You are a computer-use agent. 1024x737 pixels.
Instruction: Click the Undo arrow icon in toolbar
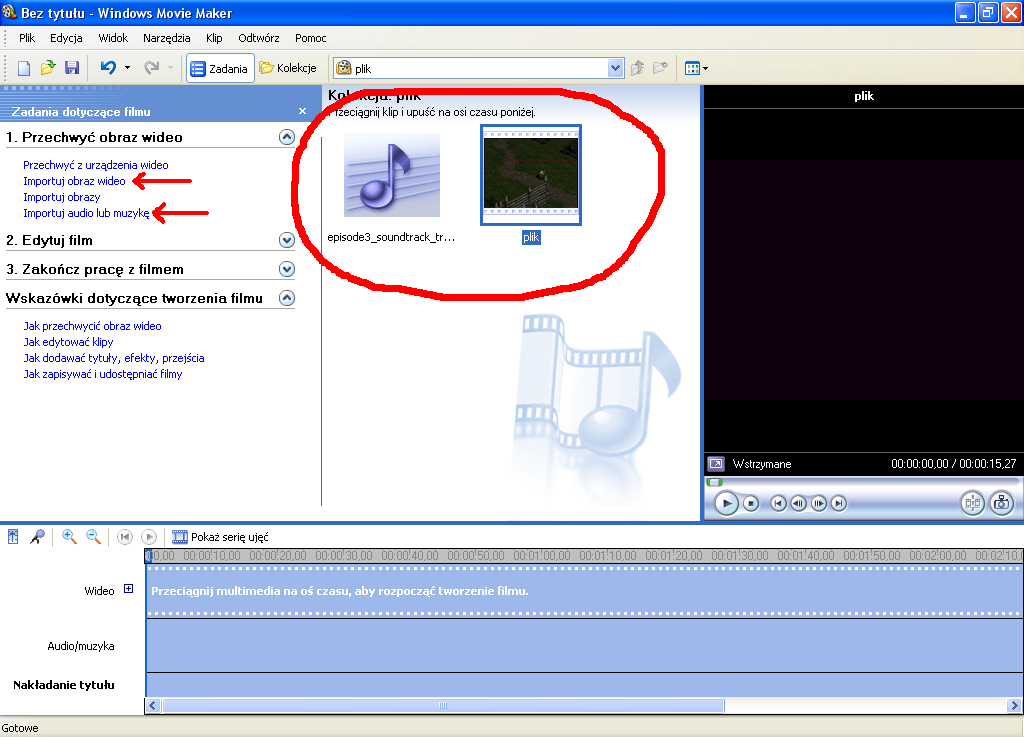[108, 68]
